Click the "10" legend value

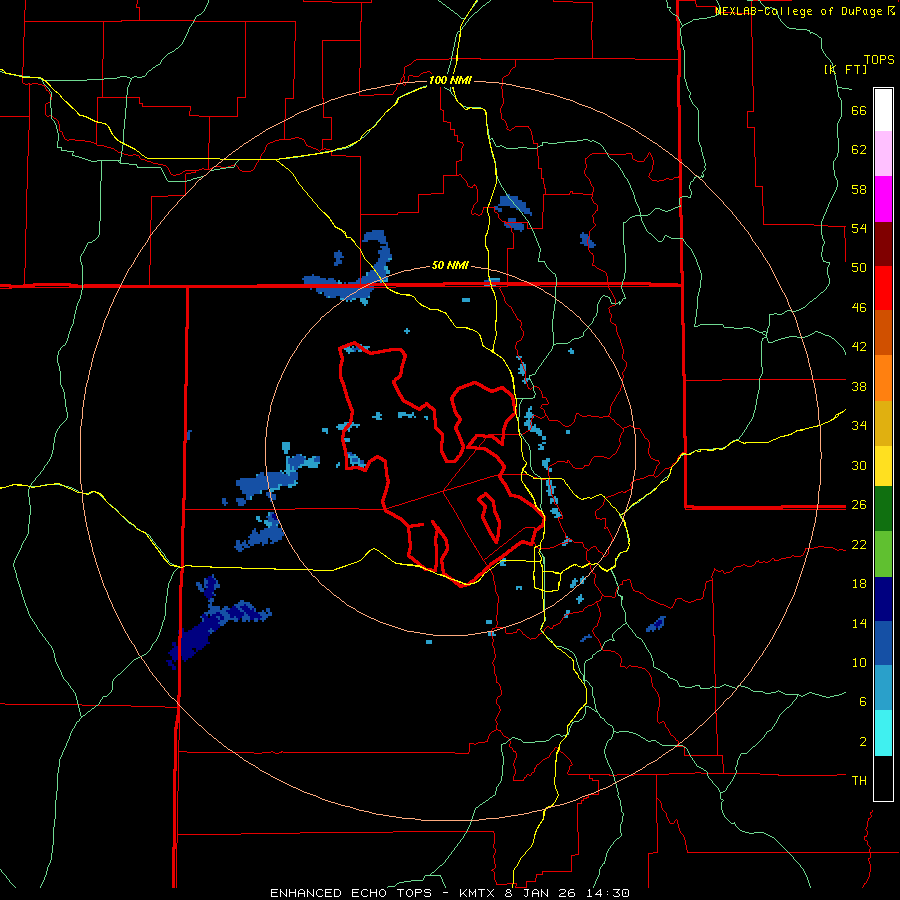859,663
